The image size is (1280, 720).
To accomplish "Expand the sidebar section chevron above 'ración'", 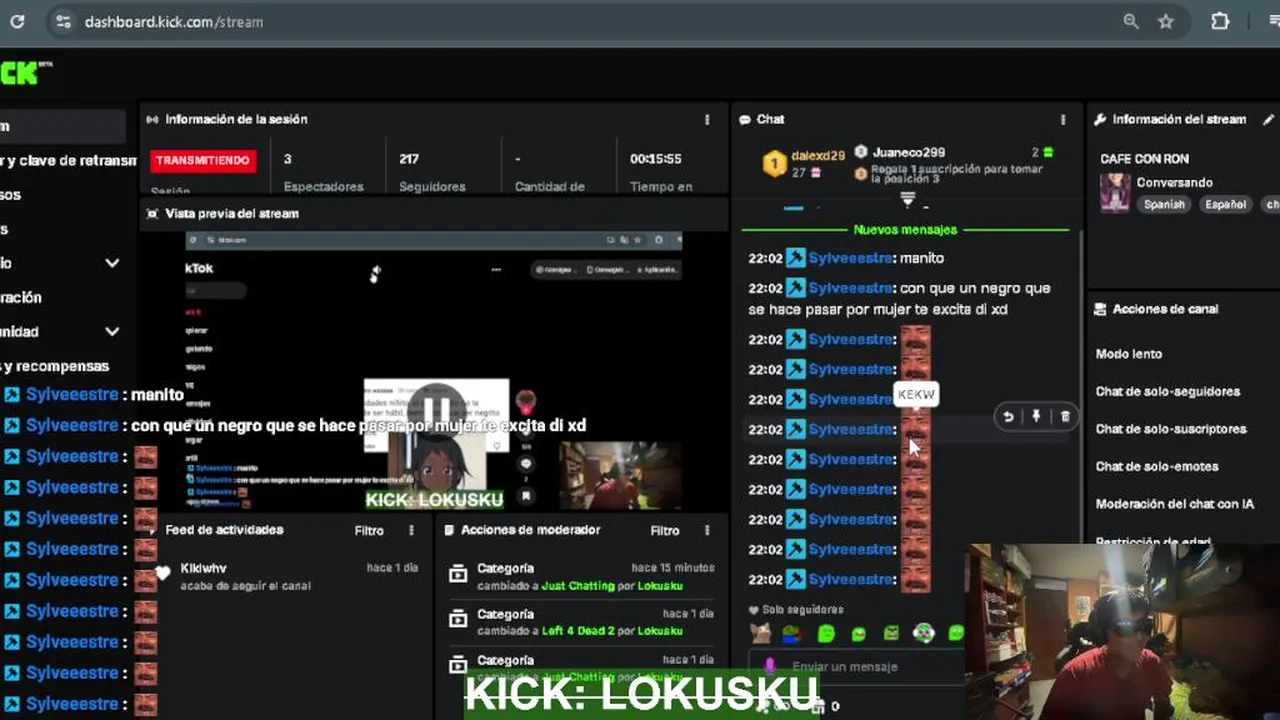I will [x=112, y=263].
